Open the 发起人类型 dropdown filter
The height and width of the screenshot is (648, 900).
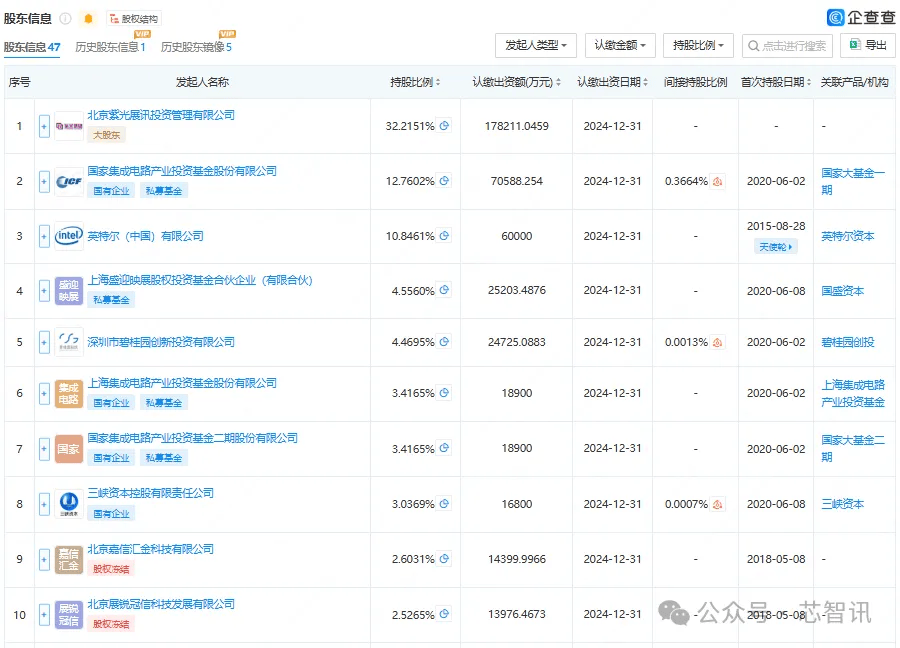(536, 45)
